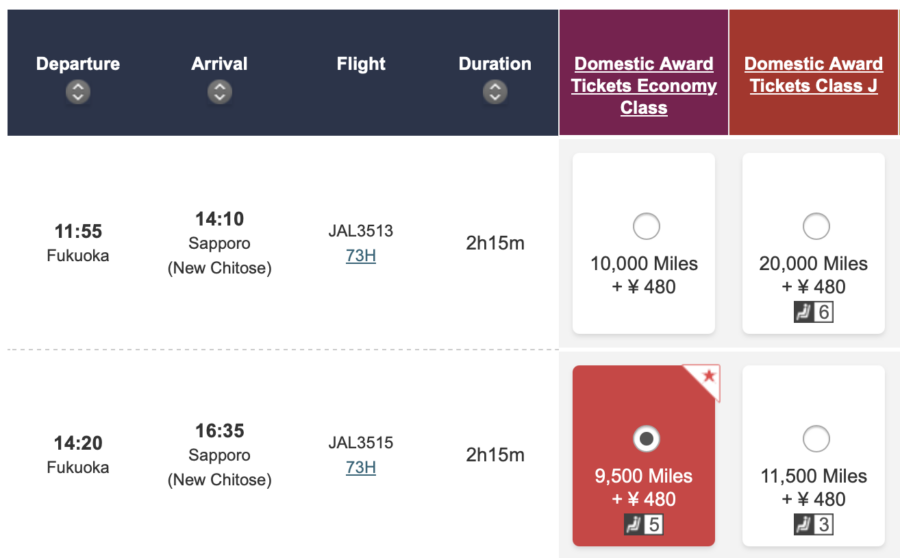Select 20,000 Miles Class J fare
The image size is (900, 558).
[x=816, y=227]
